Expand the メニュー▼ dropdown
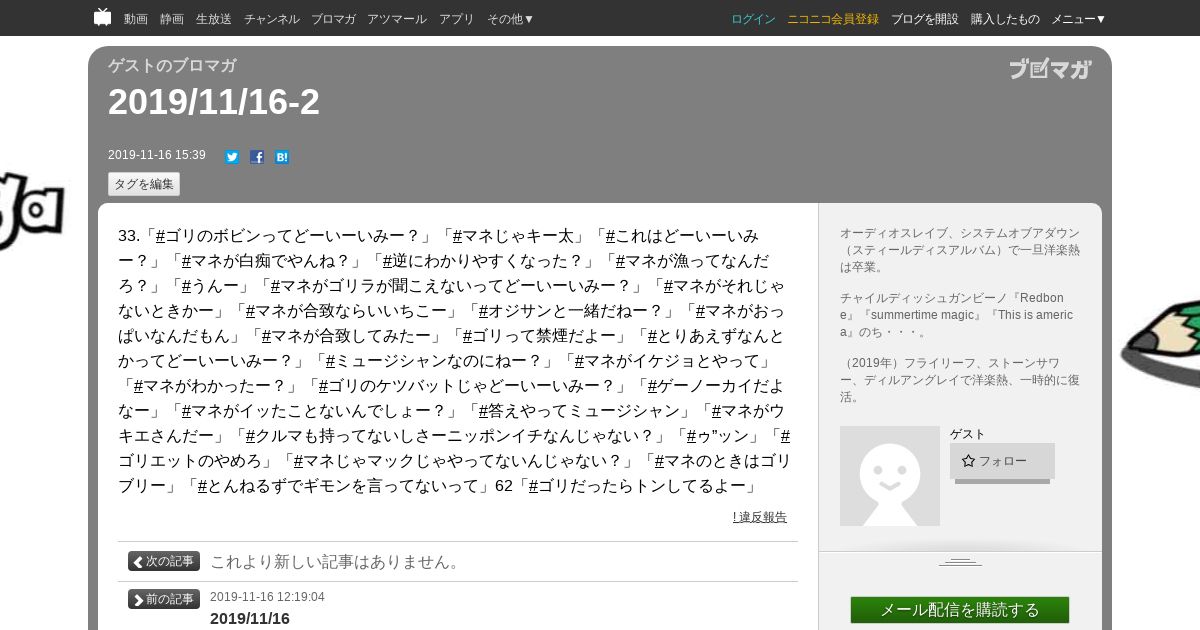The width and height of the screenshot is (1200, 630). 1079,19
